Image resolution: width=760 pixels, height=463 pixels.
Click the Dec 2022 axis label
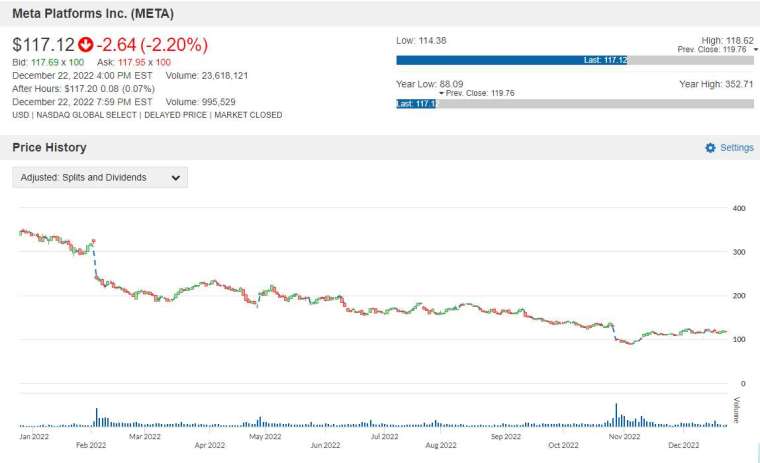683,445
